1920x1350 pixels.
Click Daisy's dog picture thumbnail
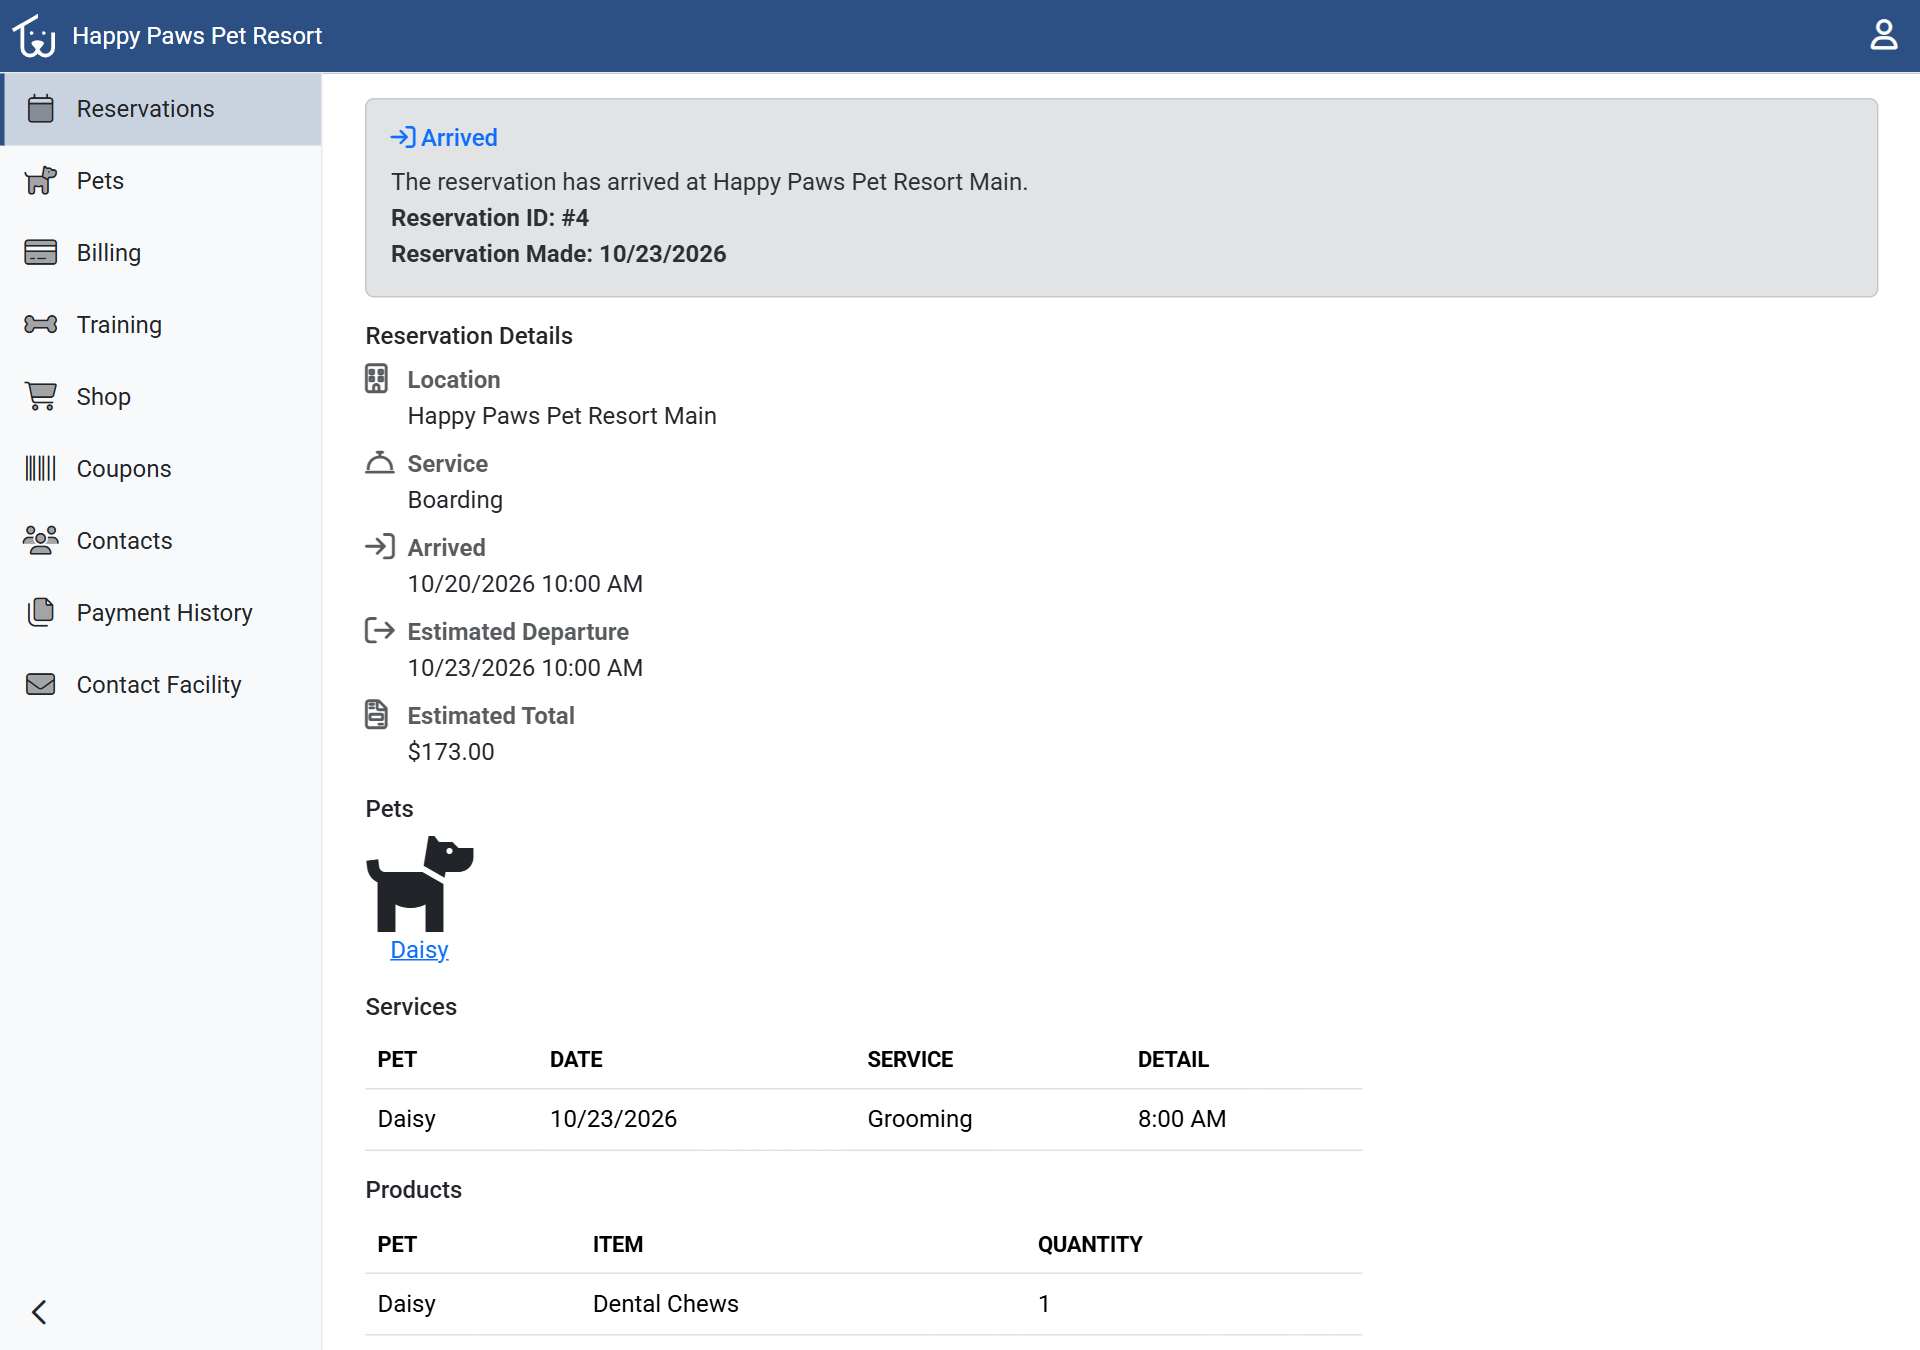420,884
